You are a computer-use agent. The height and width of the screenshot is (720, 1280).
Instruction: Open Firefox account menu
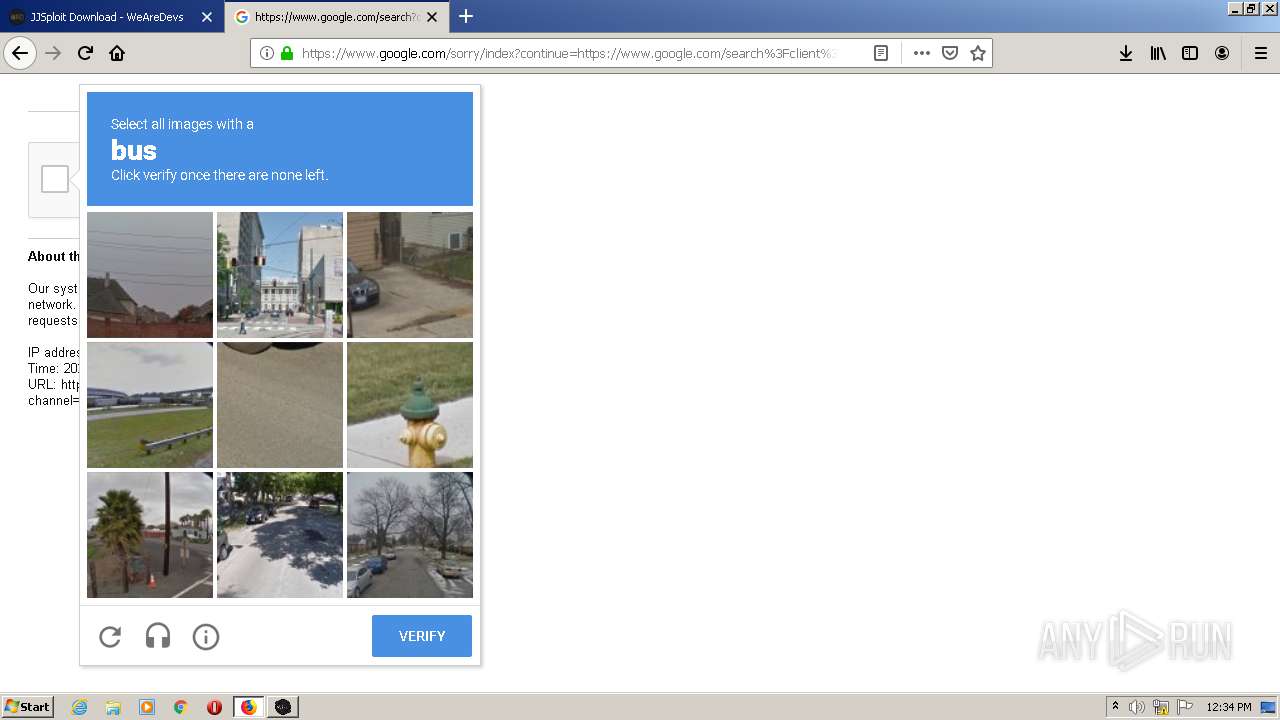(1222, 53)
